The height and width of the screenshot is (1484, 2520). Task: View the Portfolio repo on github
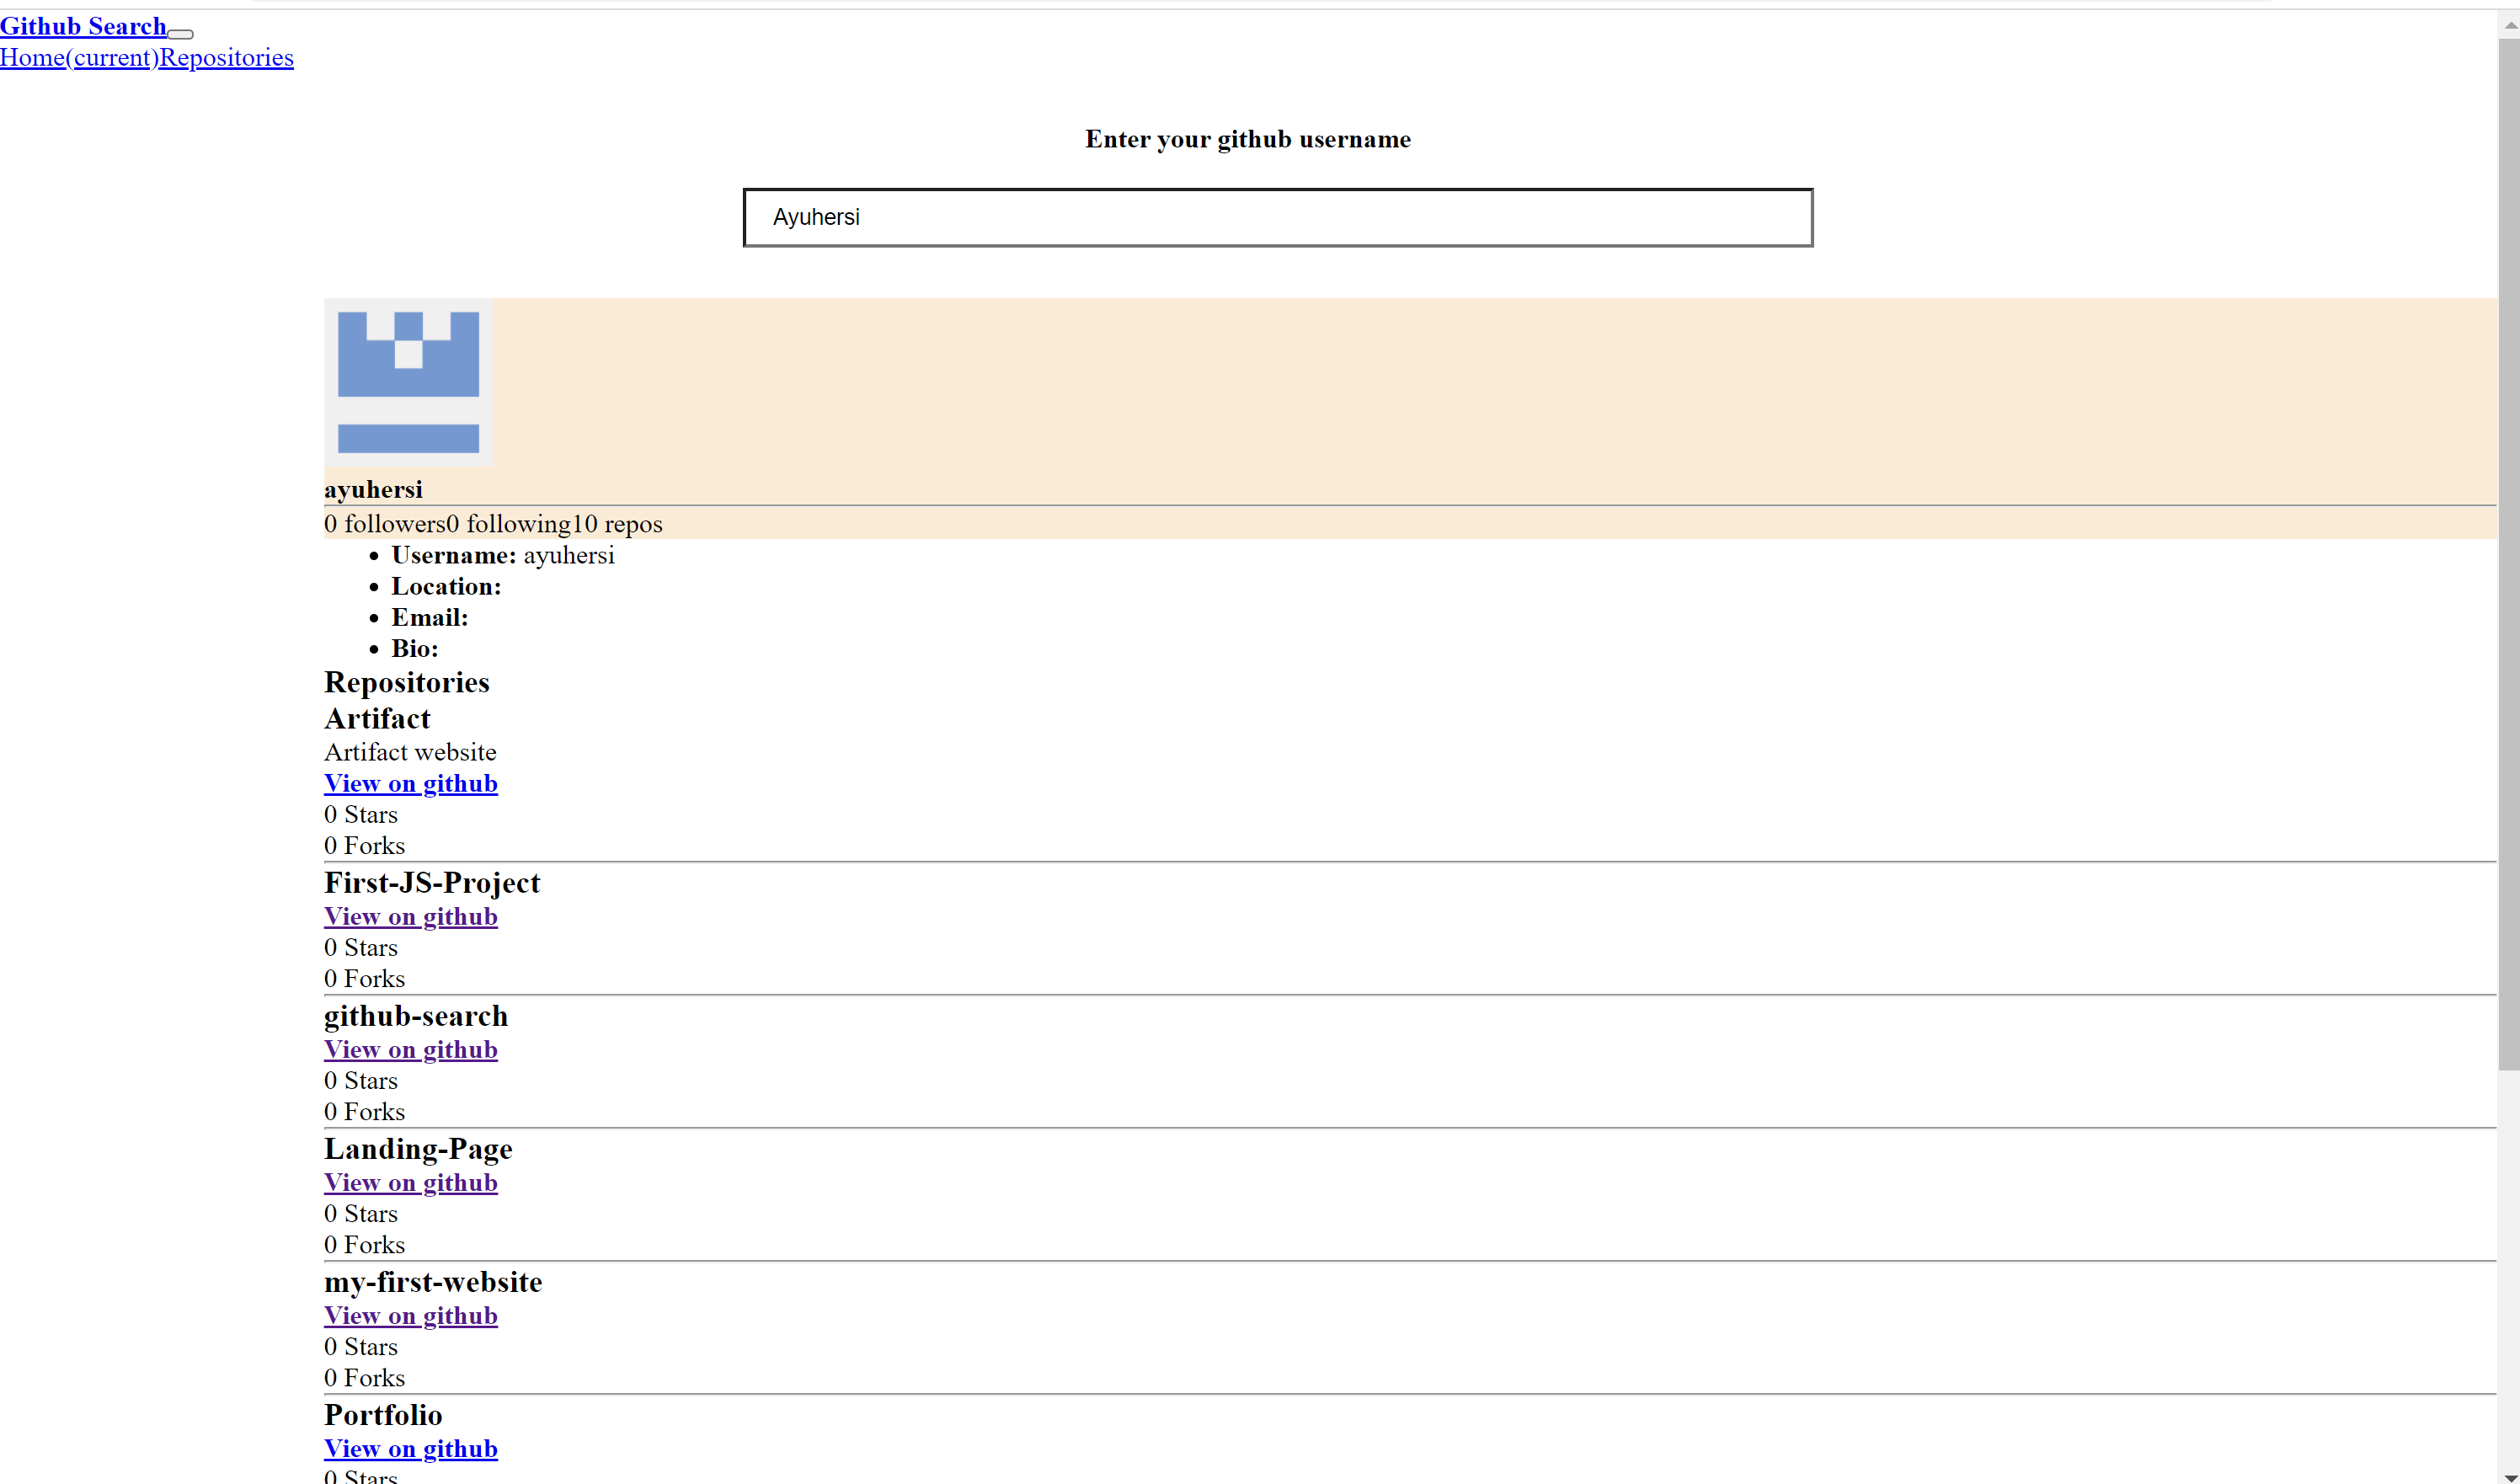coord(410,1448)
